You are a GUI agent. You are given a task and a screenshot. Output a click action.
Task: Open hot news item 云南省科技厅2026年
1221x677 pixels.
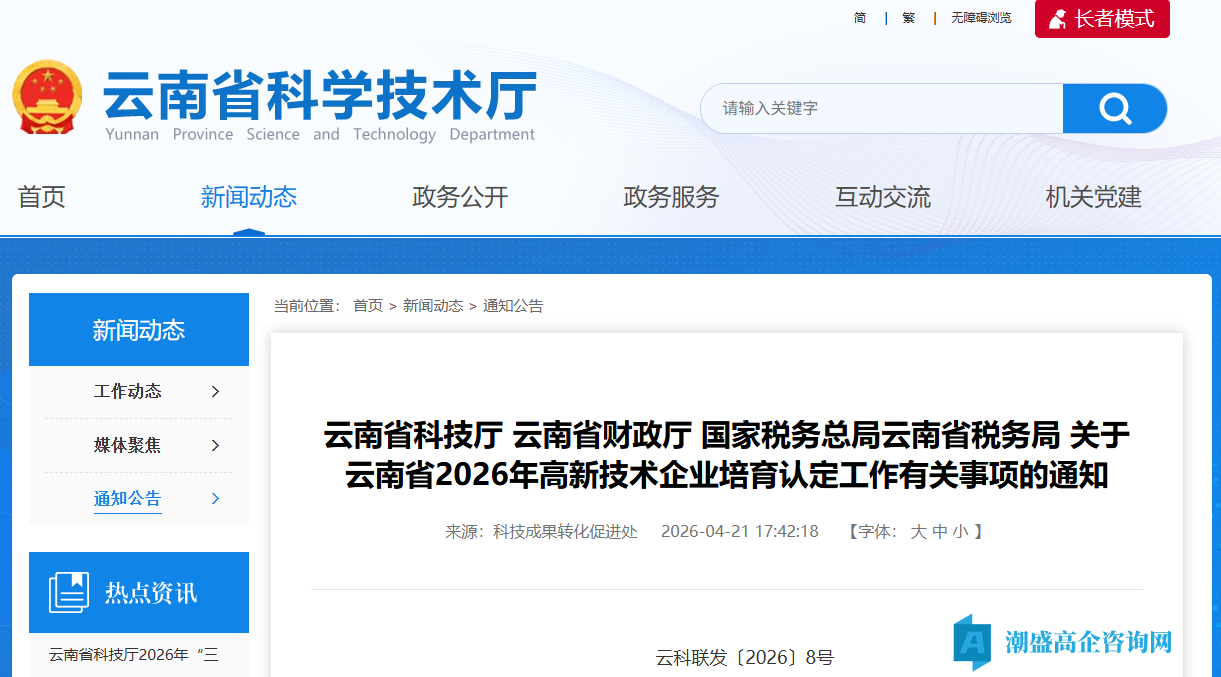click(x=134, y=655)
